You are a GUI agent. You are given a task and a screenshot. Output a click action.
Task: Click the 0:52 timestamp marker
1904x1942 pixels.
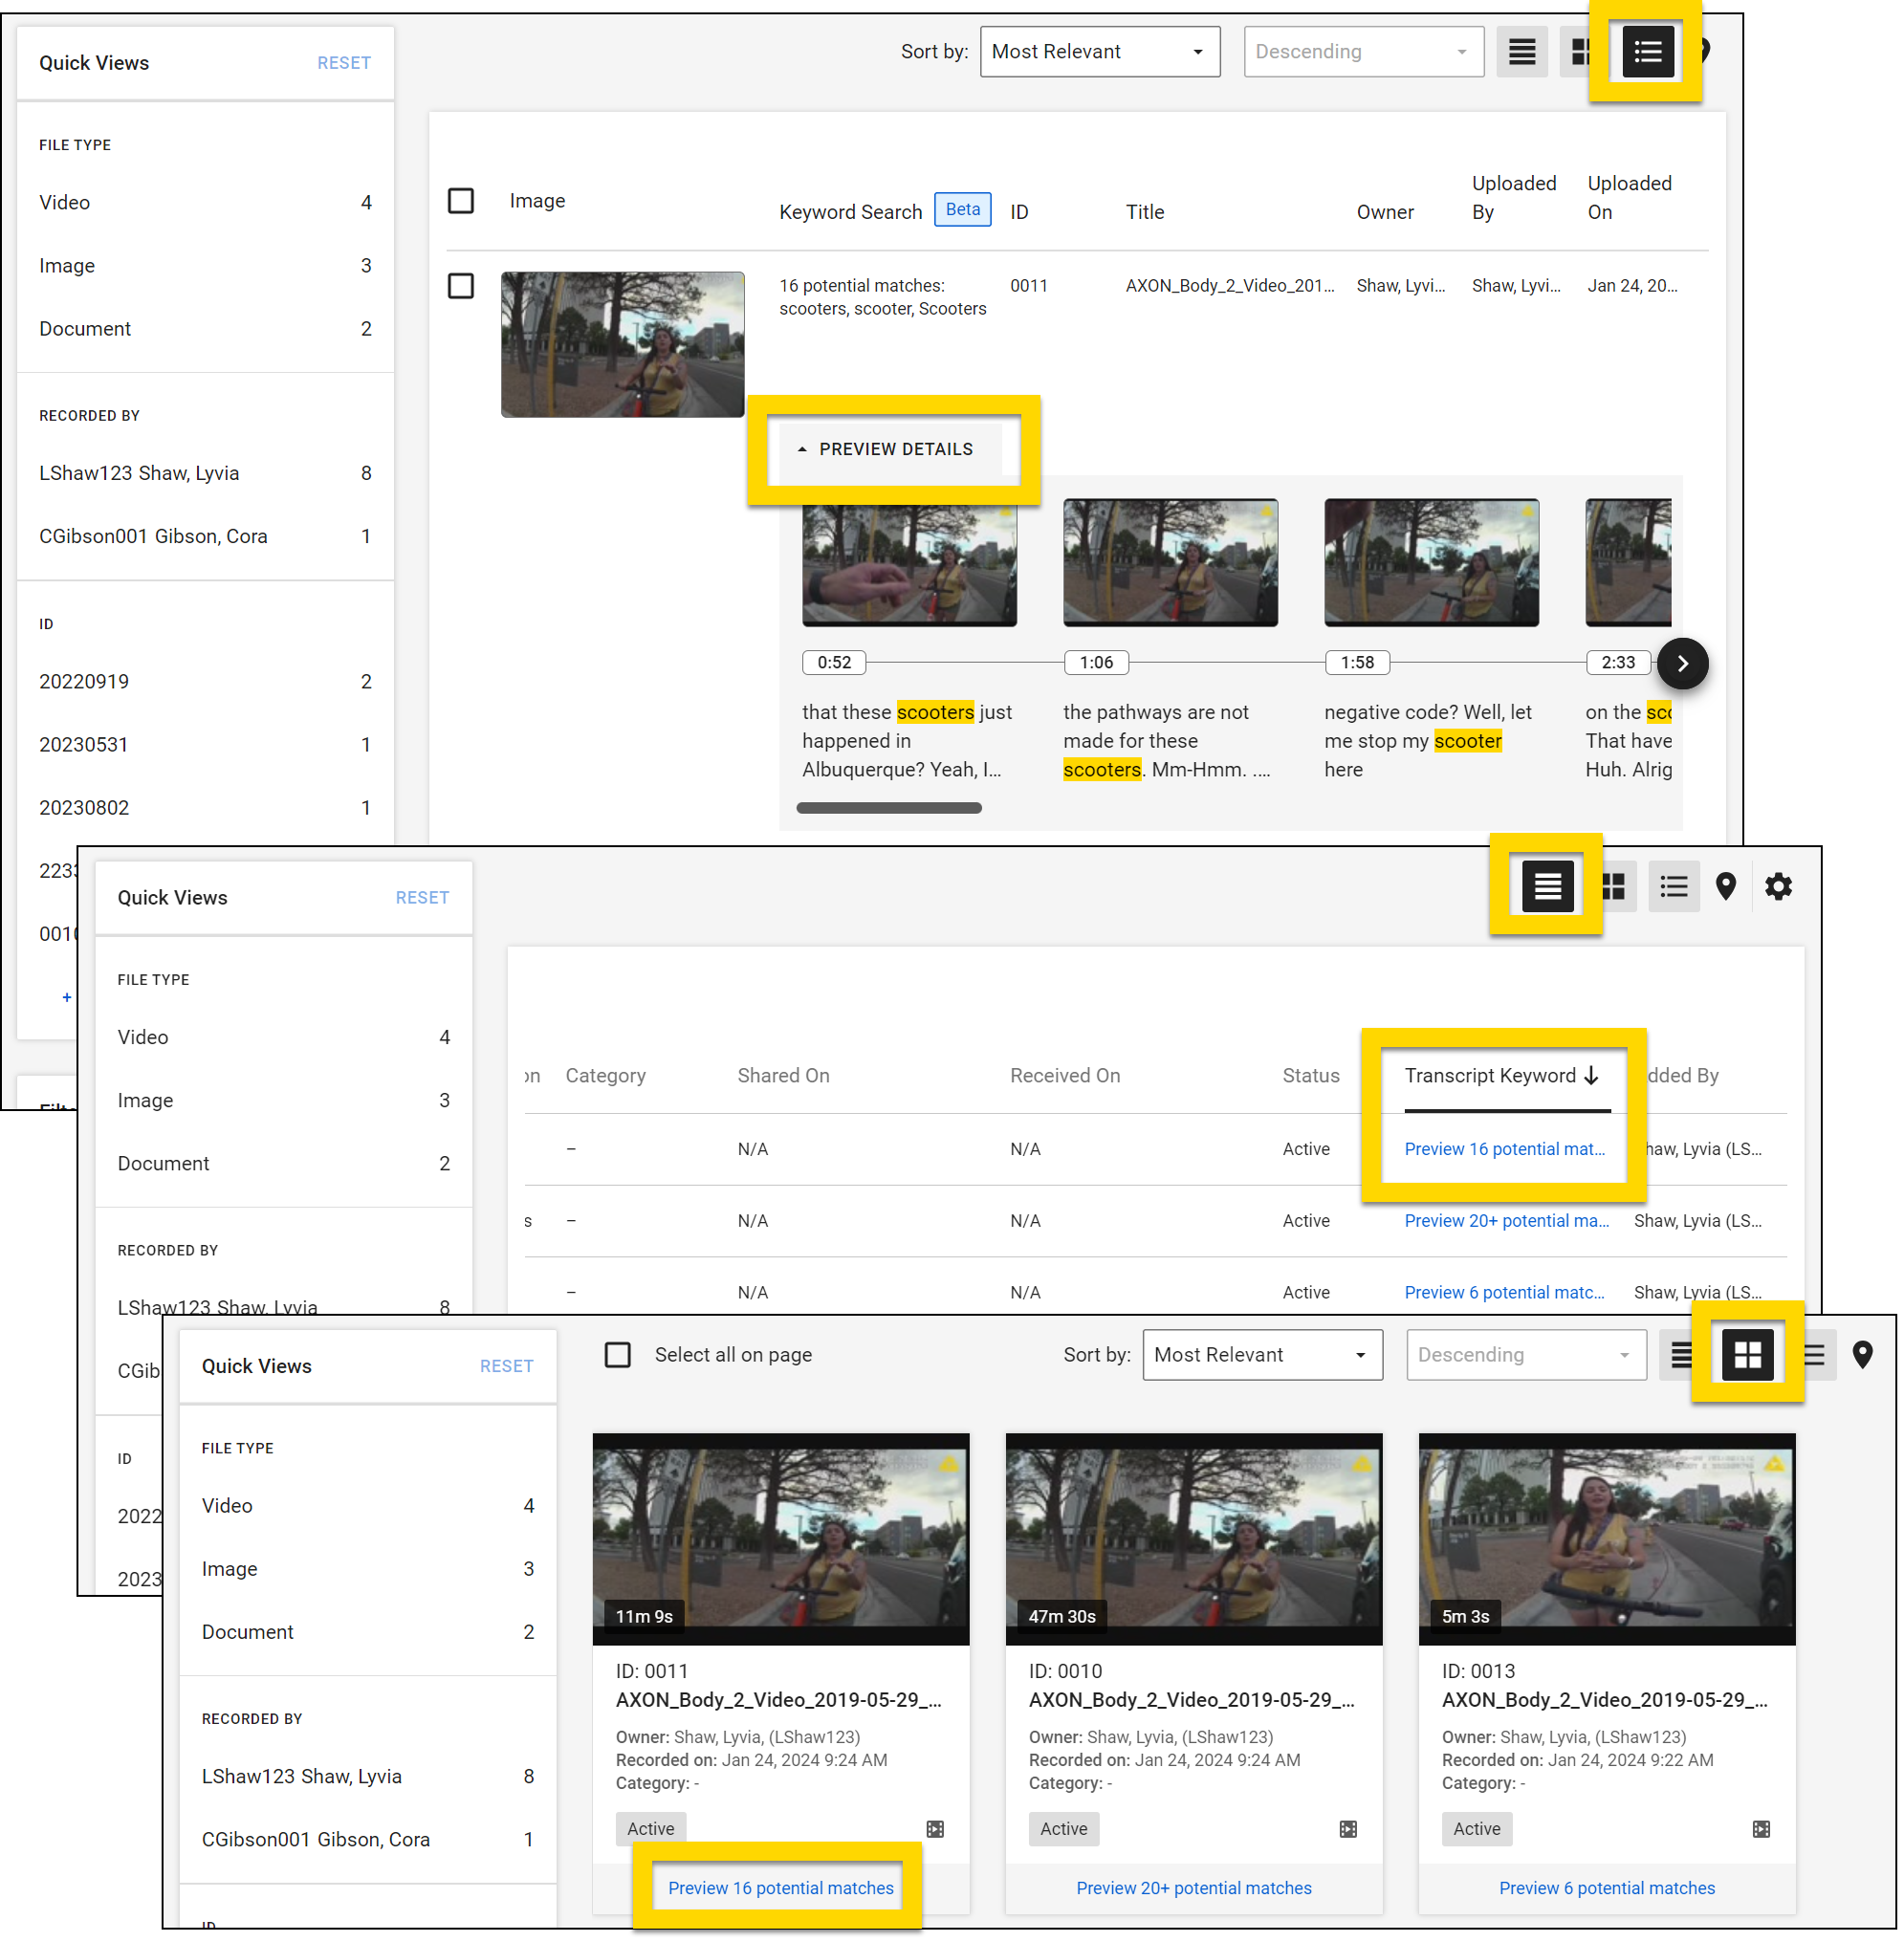[834, 662]
